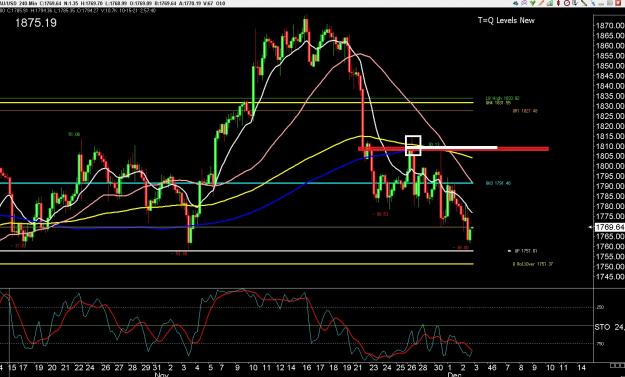Click the dark left-arrow toolbar icon
This screenshot has width=625, height=377.
515,3
